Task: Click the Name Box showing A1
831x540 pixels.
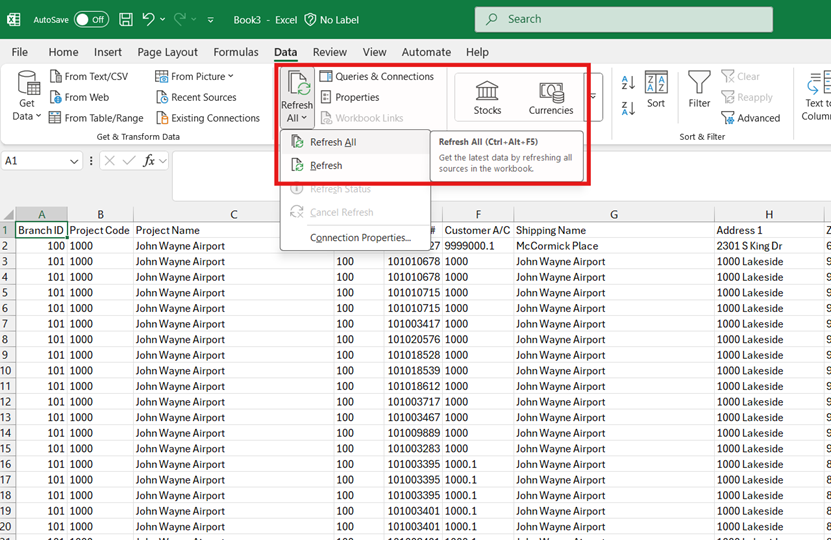Action: (34, 161)
